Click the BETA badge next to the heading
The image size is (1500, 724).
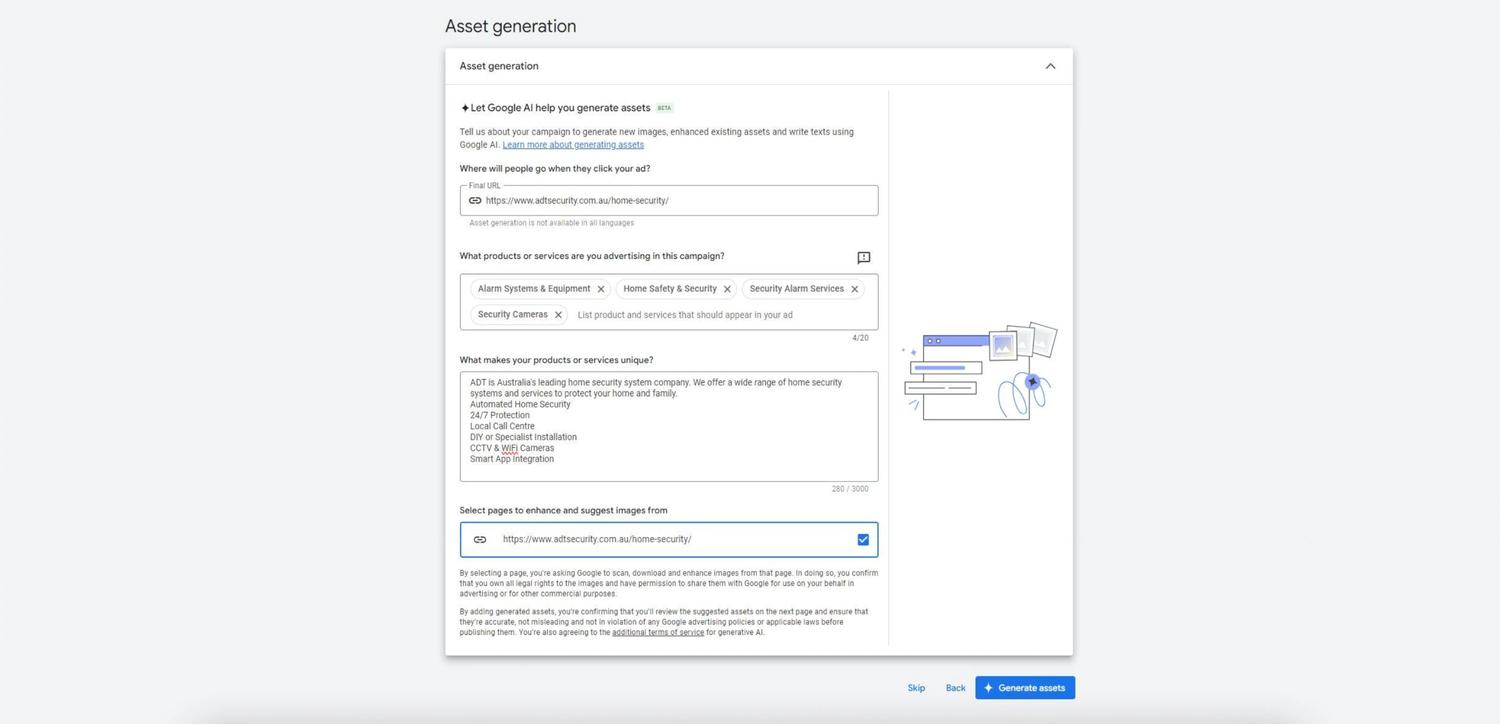663,107
